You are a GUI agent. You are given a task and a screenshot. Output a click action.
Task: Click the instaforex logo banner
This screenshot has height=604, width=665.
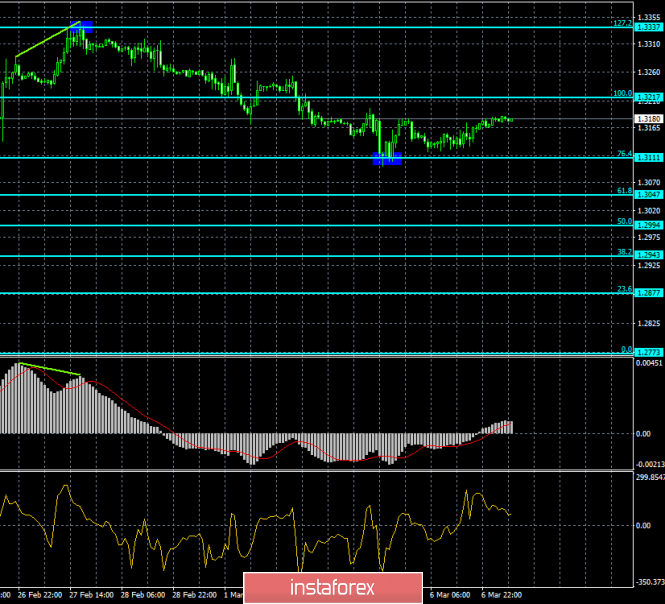click(x=333, y=588)
